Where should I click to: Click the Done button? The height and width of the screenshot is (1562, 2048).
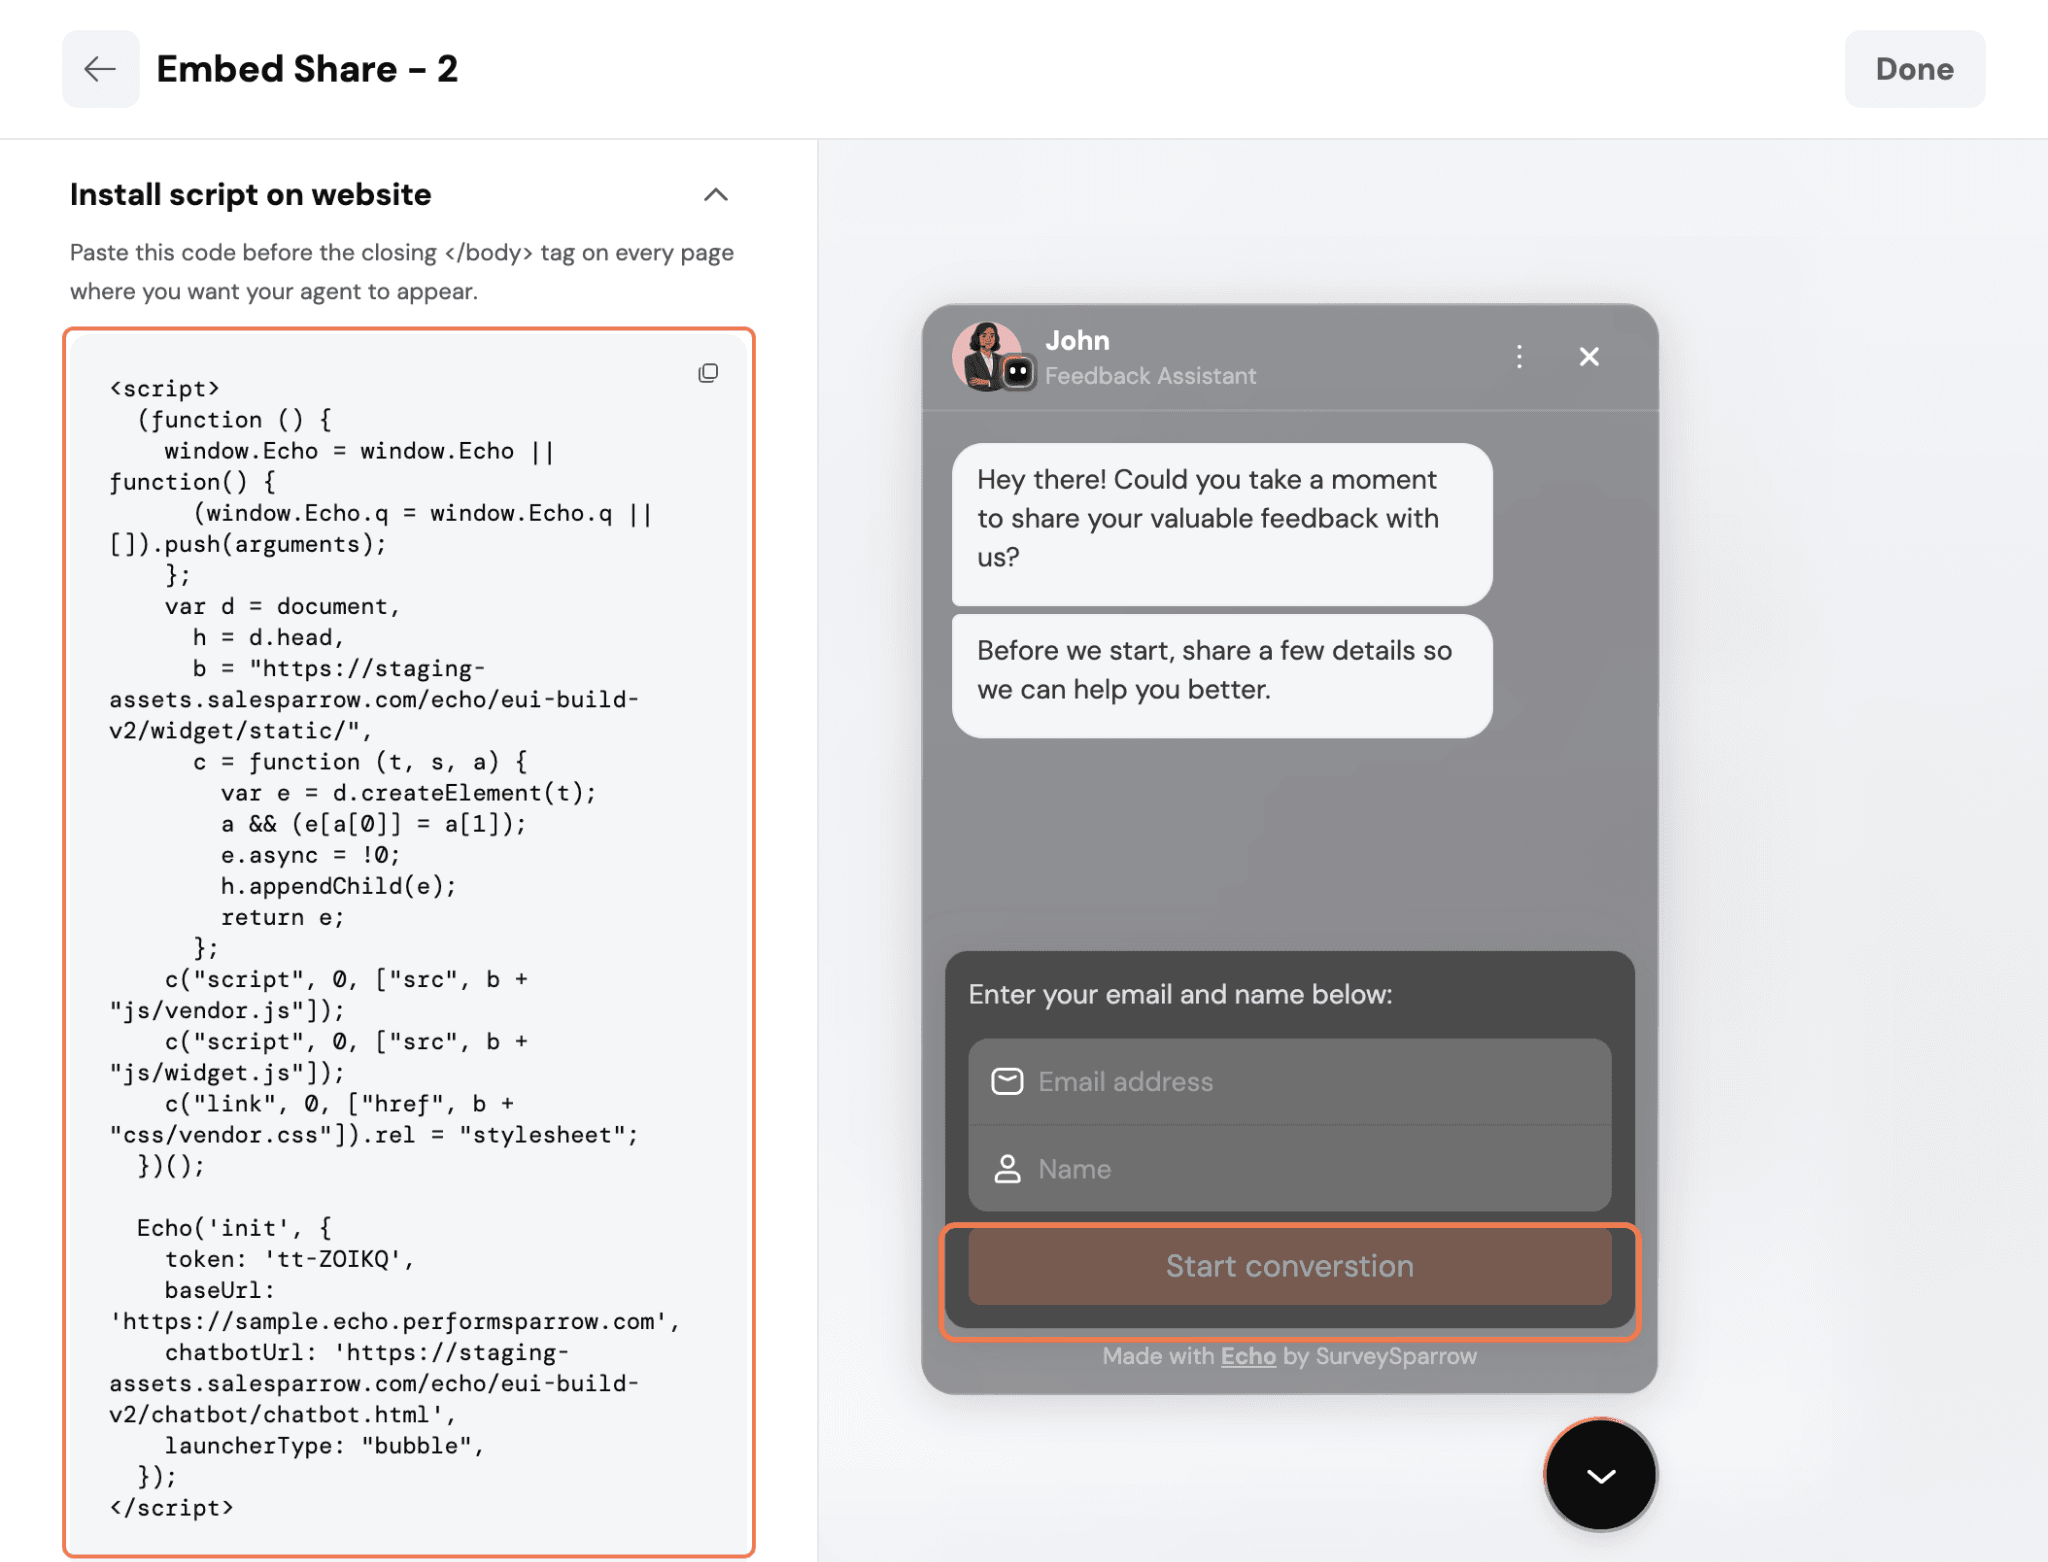pyautogui.click(x=1914, y=69)
